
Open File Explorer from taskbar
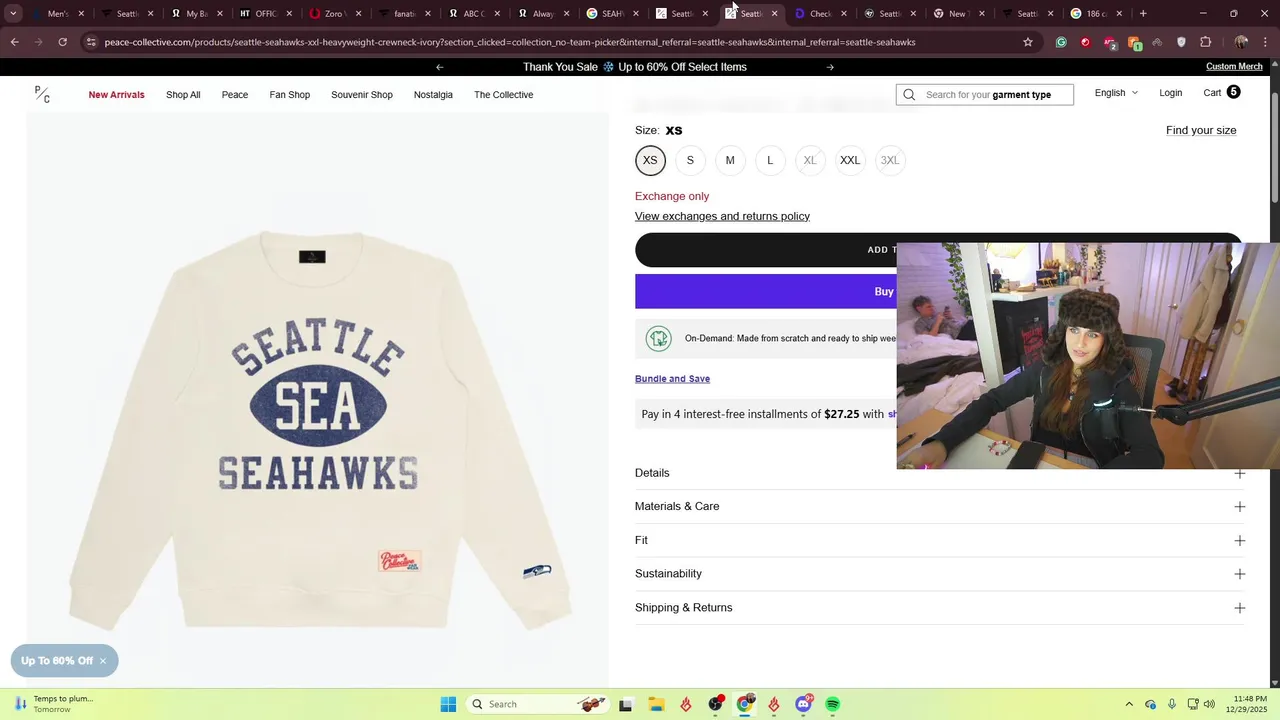click(x=656, y=704)
